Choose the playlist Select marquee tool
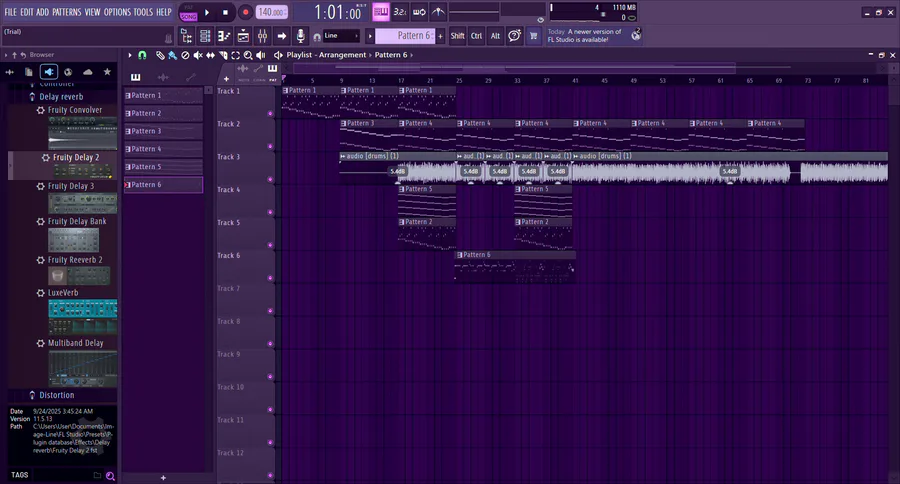 pos(235,55)
